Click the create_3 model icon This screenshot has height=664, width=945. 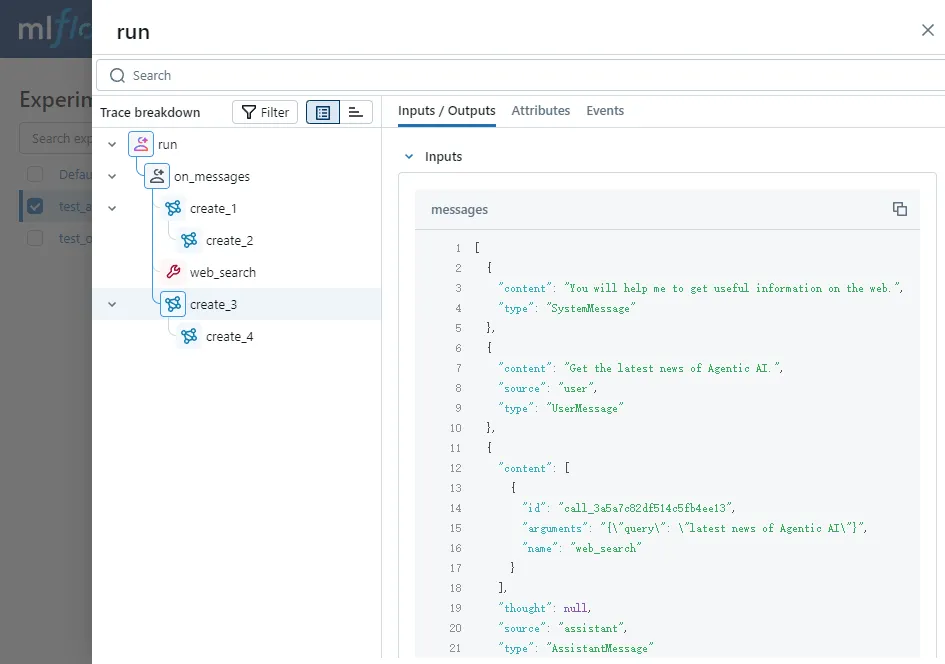tap(173, 304)
